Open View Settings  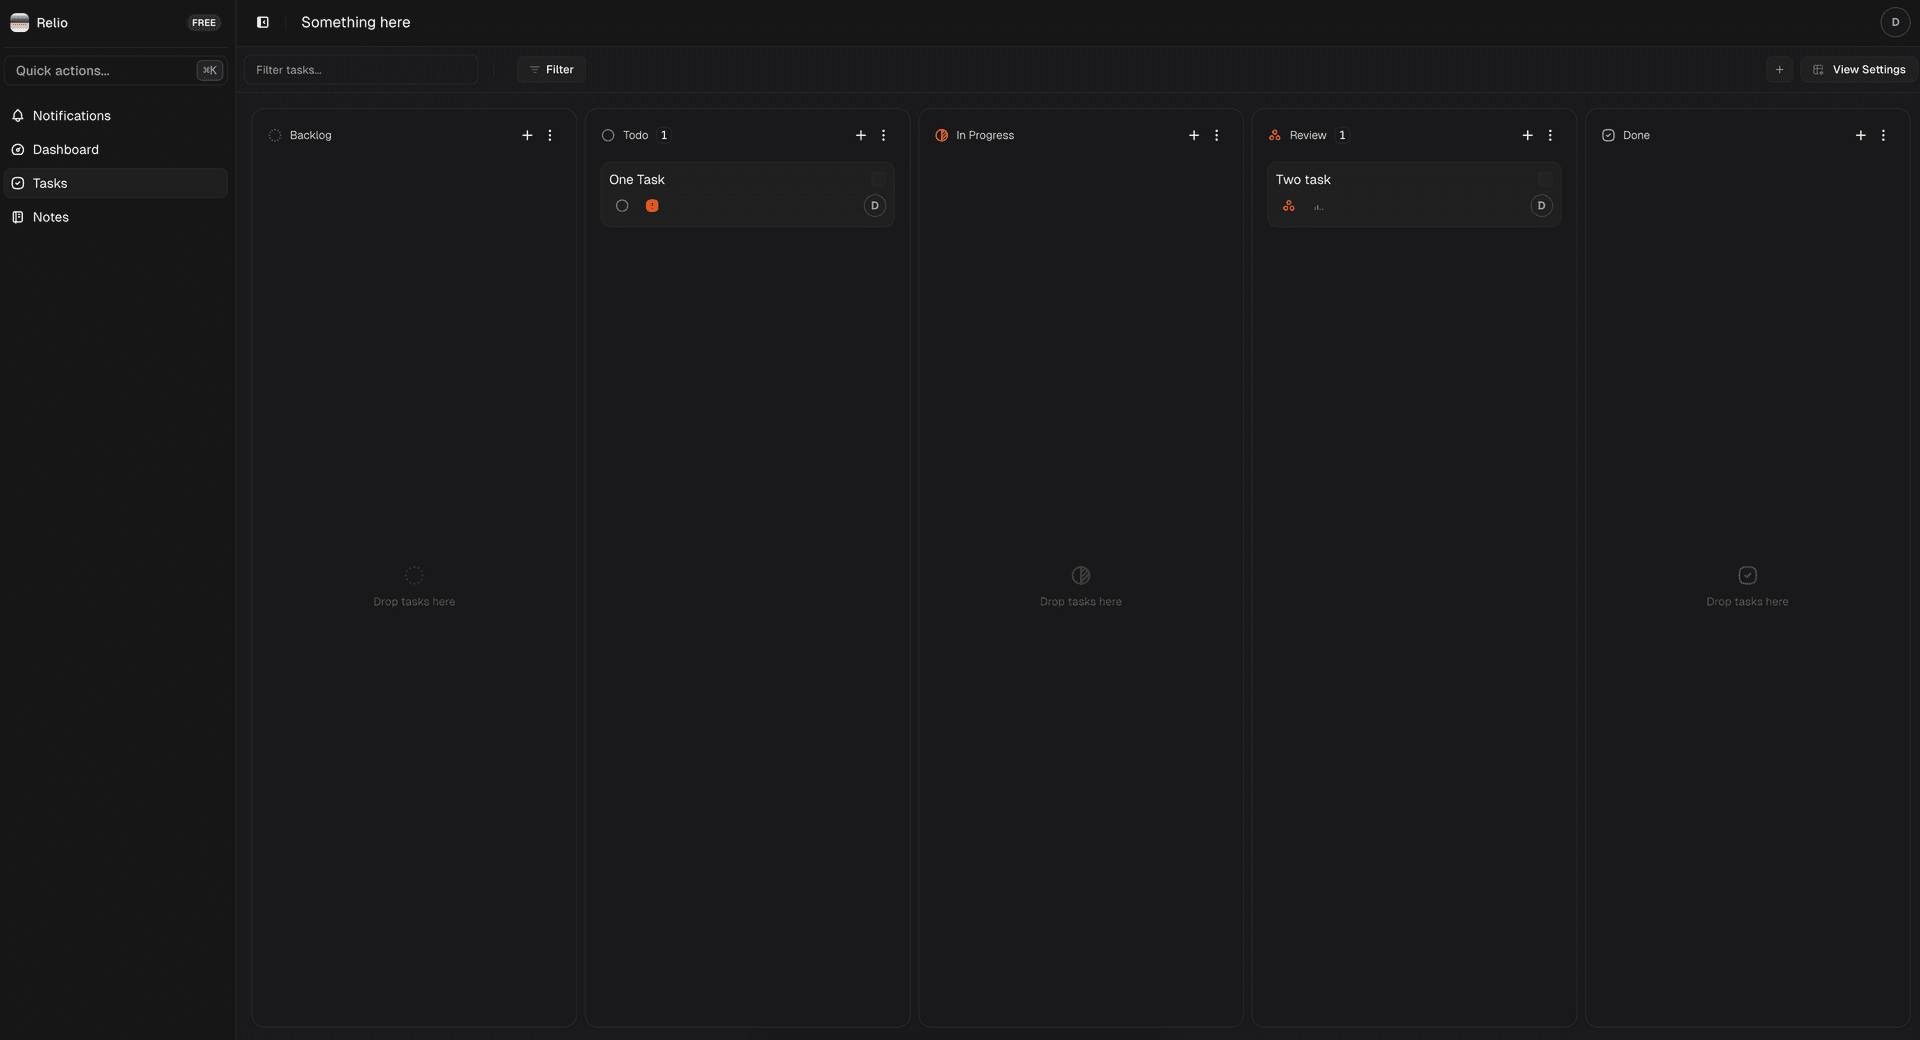click(1858, 69)
